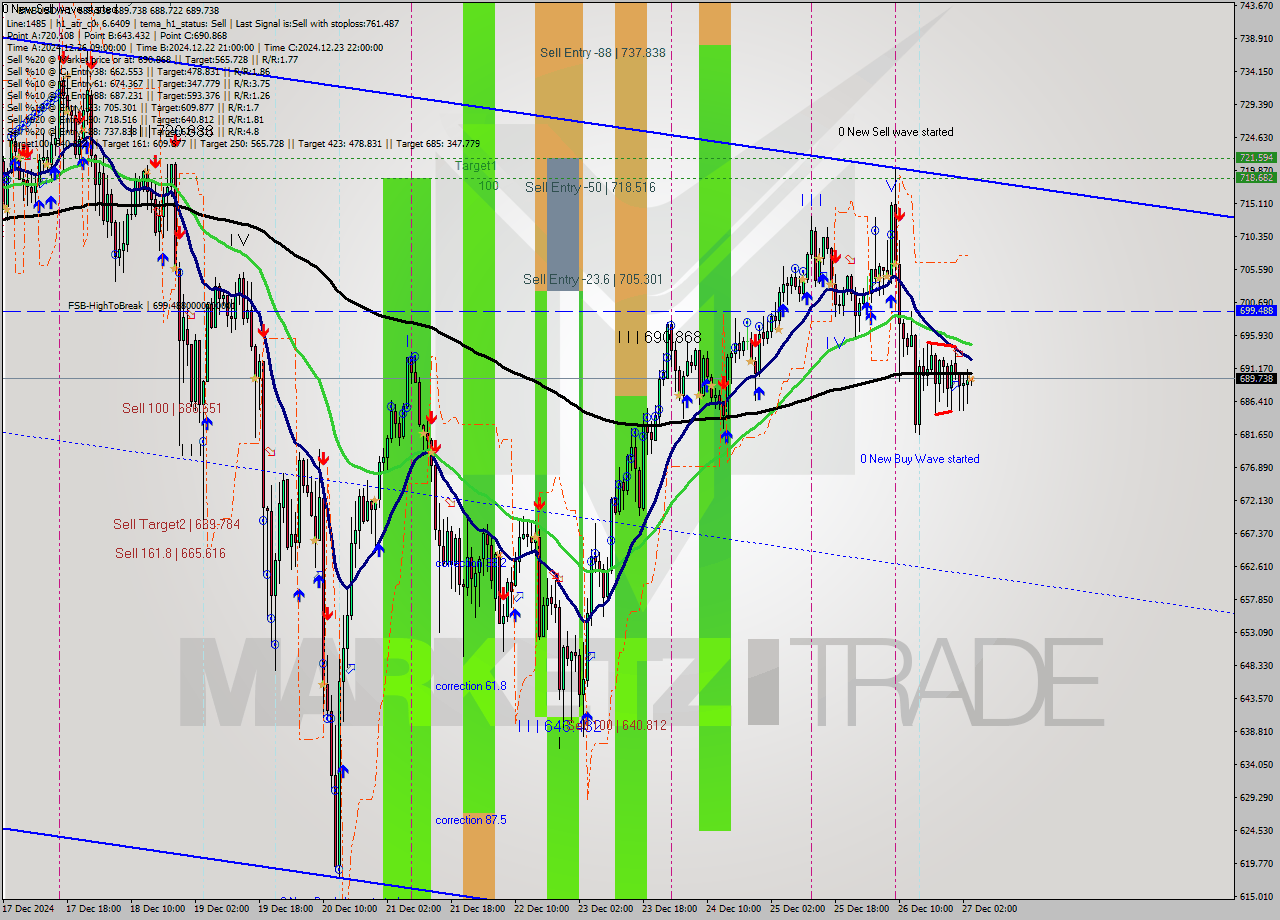The width and height of the screenshot is (1280, 920).
Task: Click the 672.130 price axis value
Action: point(1256,501)
